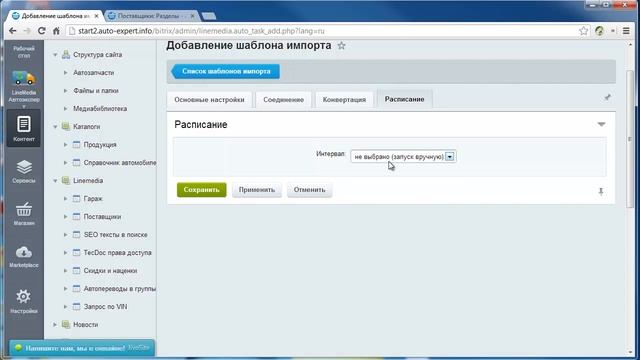The image size is (640, 360).
Task: Go to browser home page icon
Action: [x=56, y=31]
